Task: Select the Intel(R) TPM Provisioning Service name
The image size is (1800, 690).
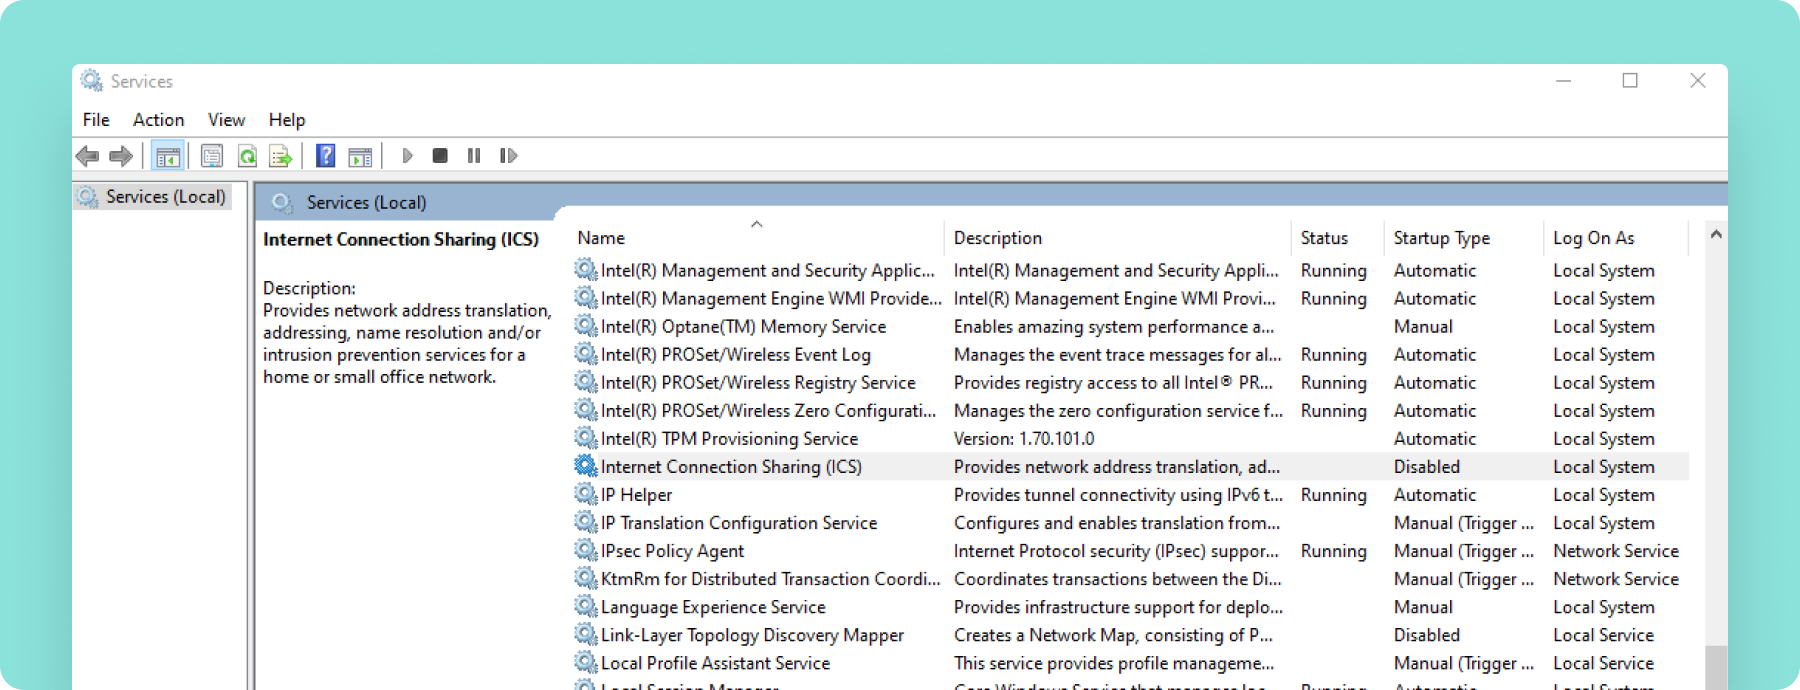Action: (x=729, y=439)
